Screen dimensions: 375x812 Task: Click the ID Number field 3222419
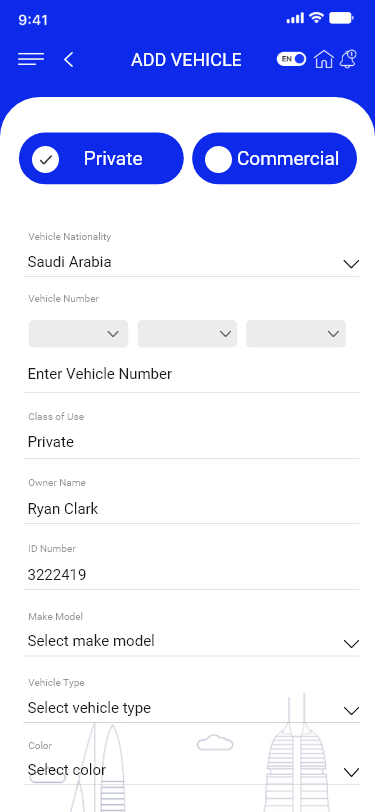[x=191, y=575]
